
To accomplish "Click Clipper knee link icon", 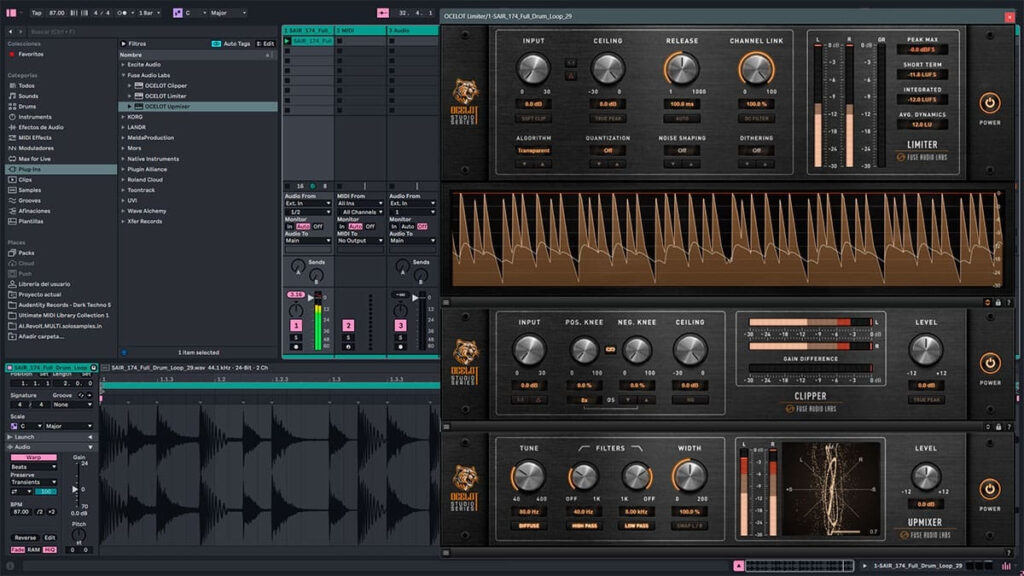I will (x=610, y=349).
